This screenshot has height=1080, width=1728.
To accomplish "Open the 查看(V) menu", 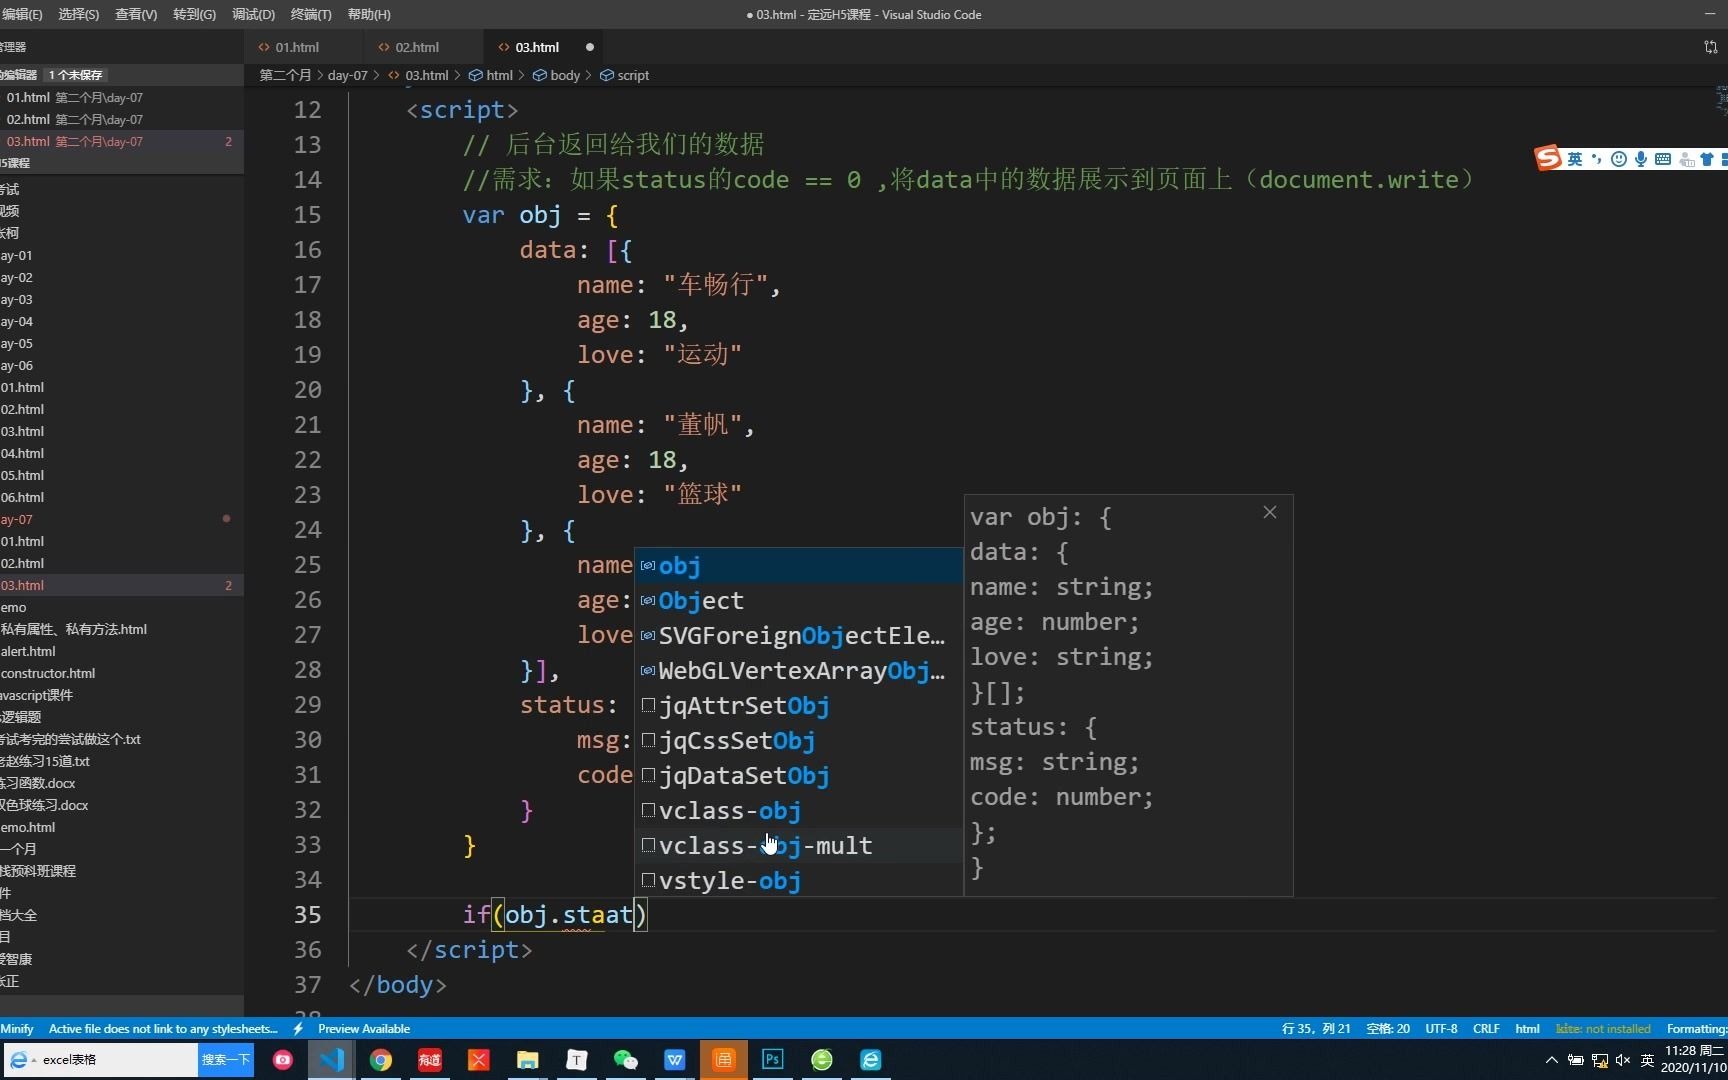I will tap(136, 14).
